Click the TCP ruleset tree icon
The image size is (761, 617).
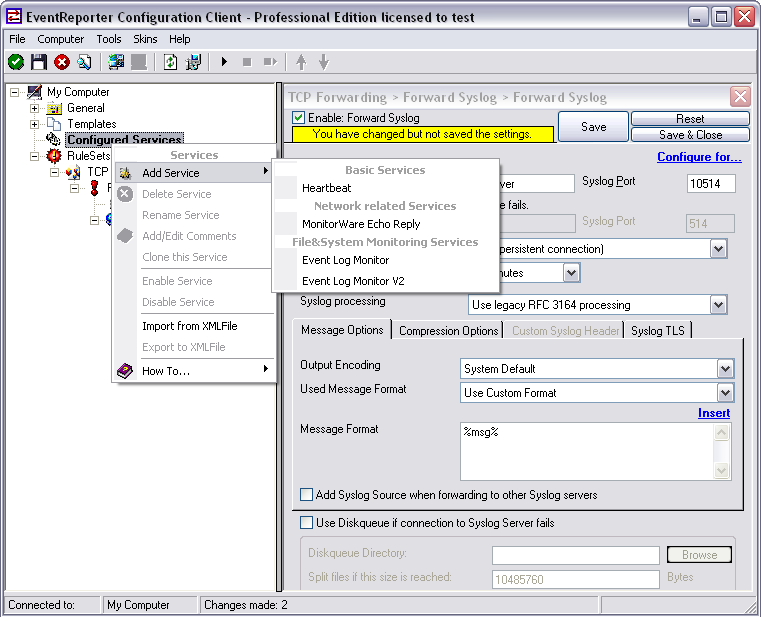point(73,172)
